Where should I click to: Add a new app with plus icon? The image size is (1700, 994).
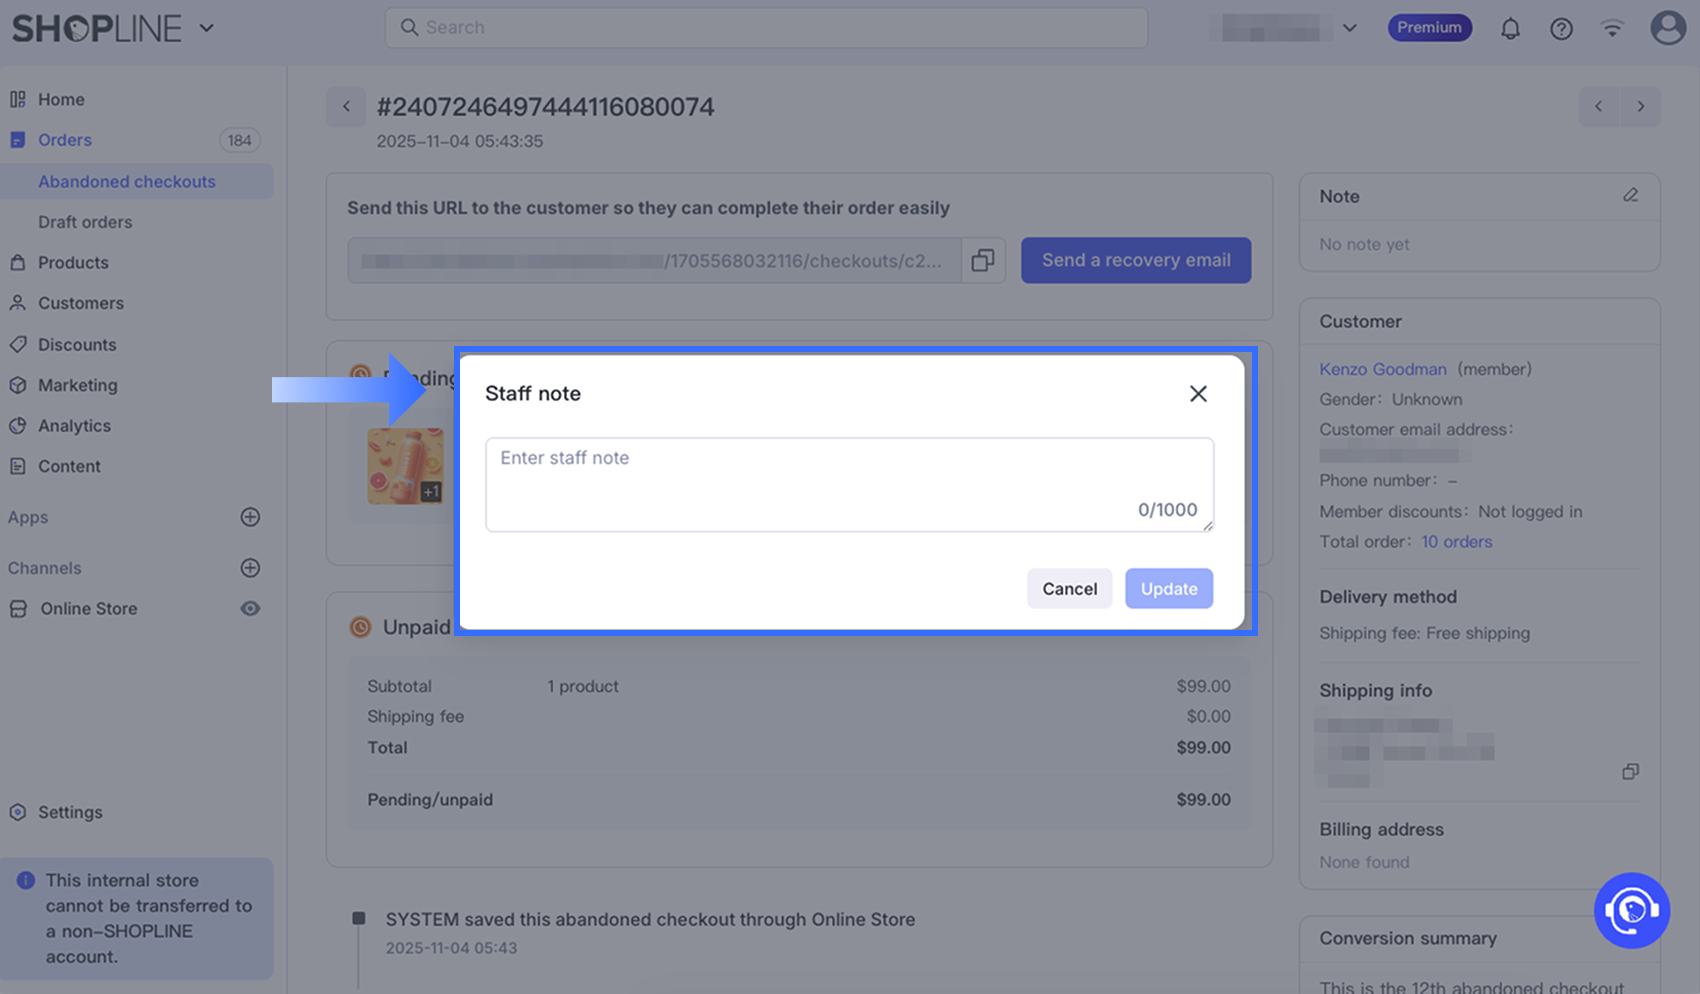coord(250,517)
